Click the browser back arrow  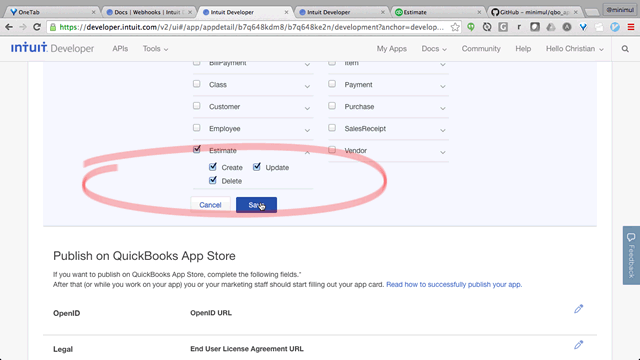pyautogui.click(x=9, y=27)
